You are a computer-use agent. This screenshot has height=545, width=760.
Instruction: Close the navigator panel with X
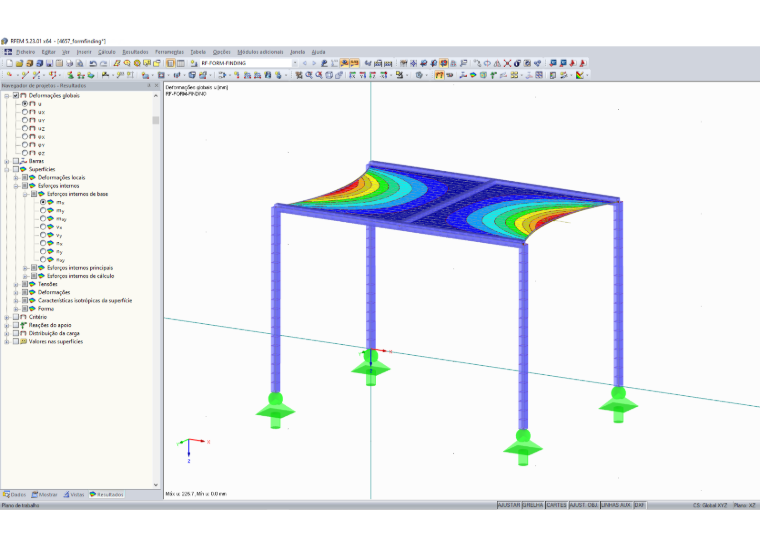(x=157, y=85)
